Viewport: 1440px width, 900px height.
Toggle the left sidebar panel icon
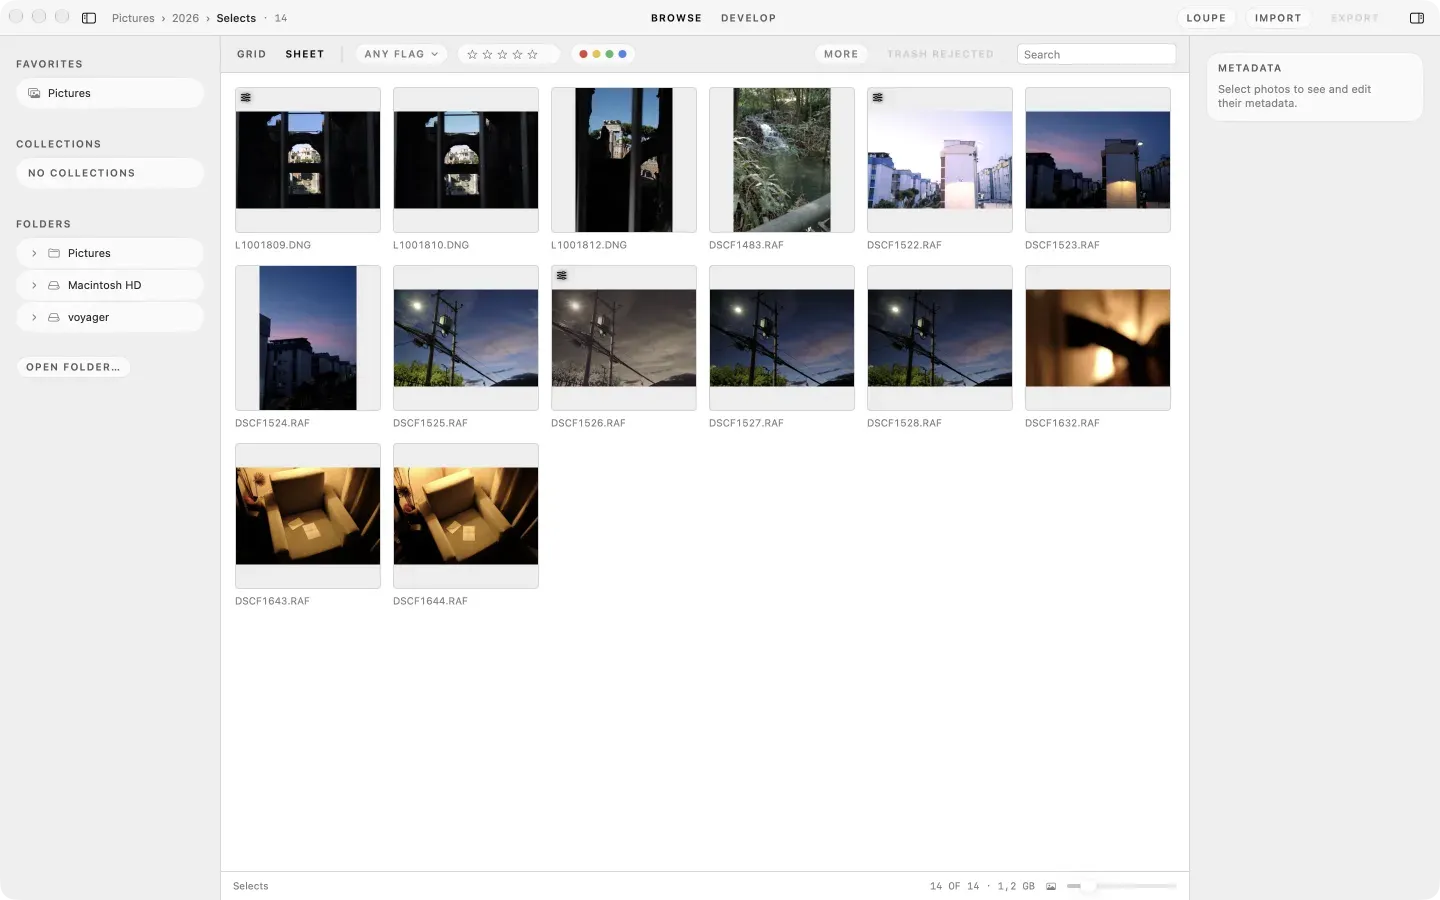pyautogui.click(x=89, y=18)
